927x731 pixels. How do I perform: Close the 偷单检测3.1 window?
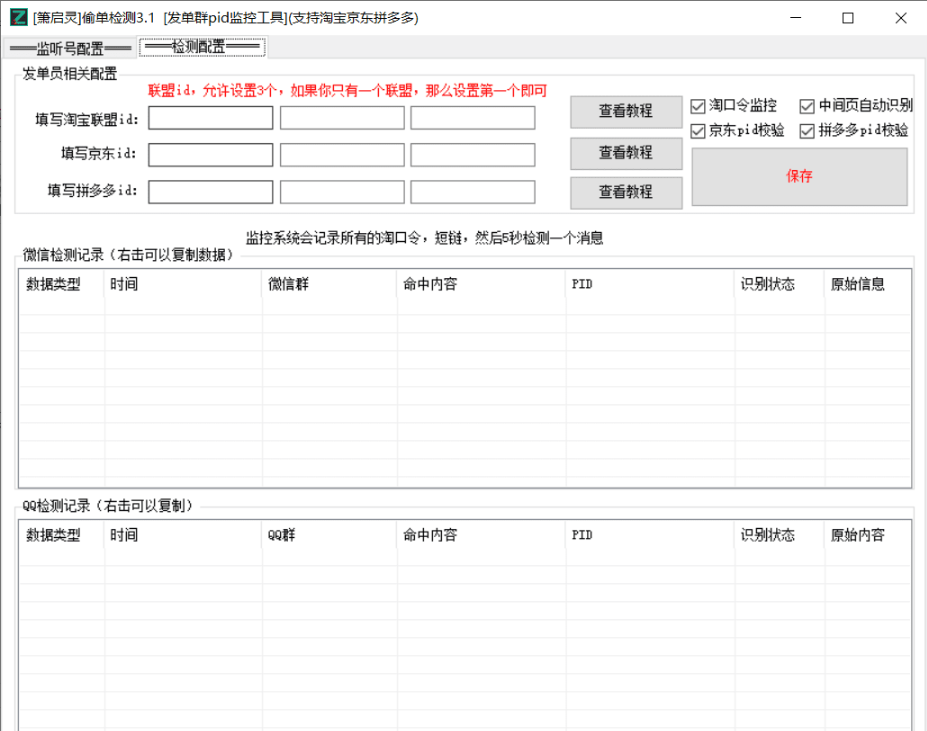click(x=900, y=18)
